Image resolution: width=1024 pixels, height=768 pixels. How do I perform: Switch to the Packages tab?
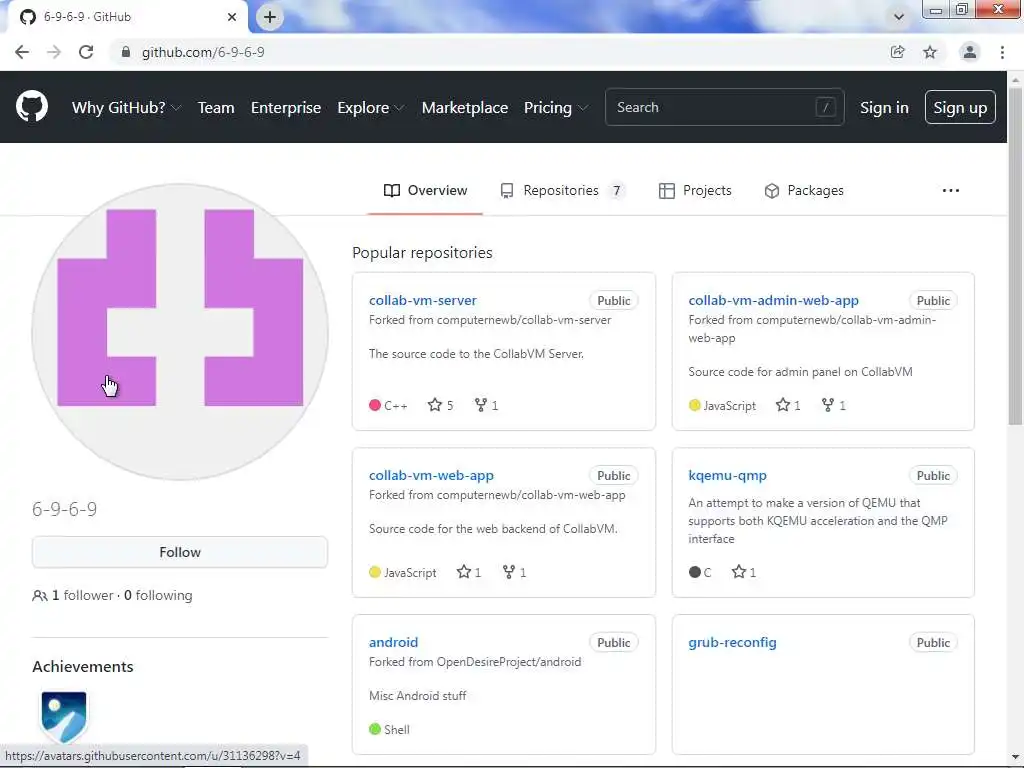coord(804,191)
